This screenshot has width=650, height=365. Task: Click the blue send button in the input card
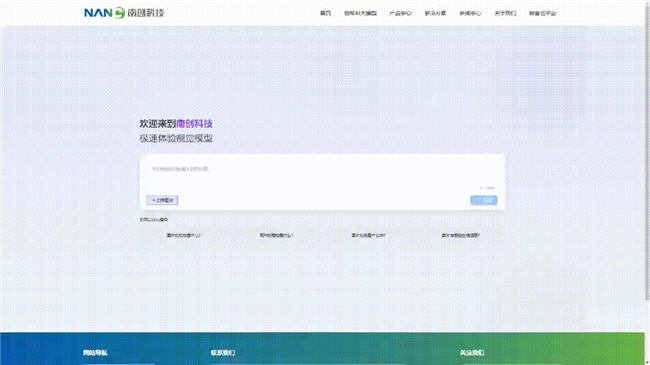pos(484,200)
